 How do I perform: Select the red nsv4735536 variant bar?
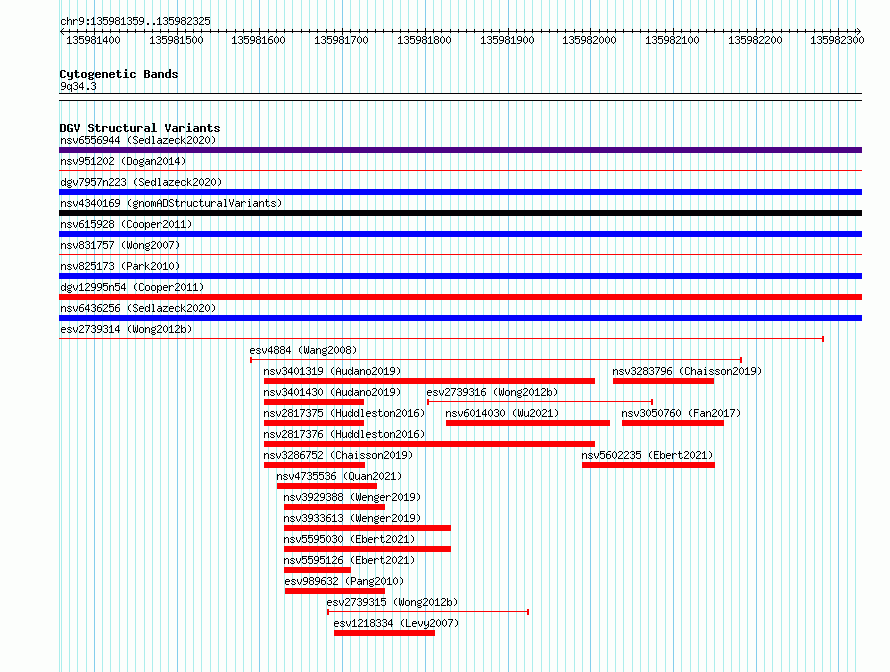[327, 486]
